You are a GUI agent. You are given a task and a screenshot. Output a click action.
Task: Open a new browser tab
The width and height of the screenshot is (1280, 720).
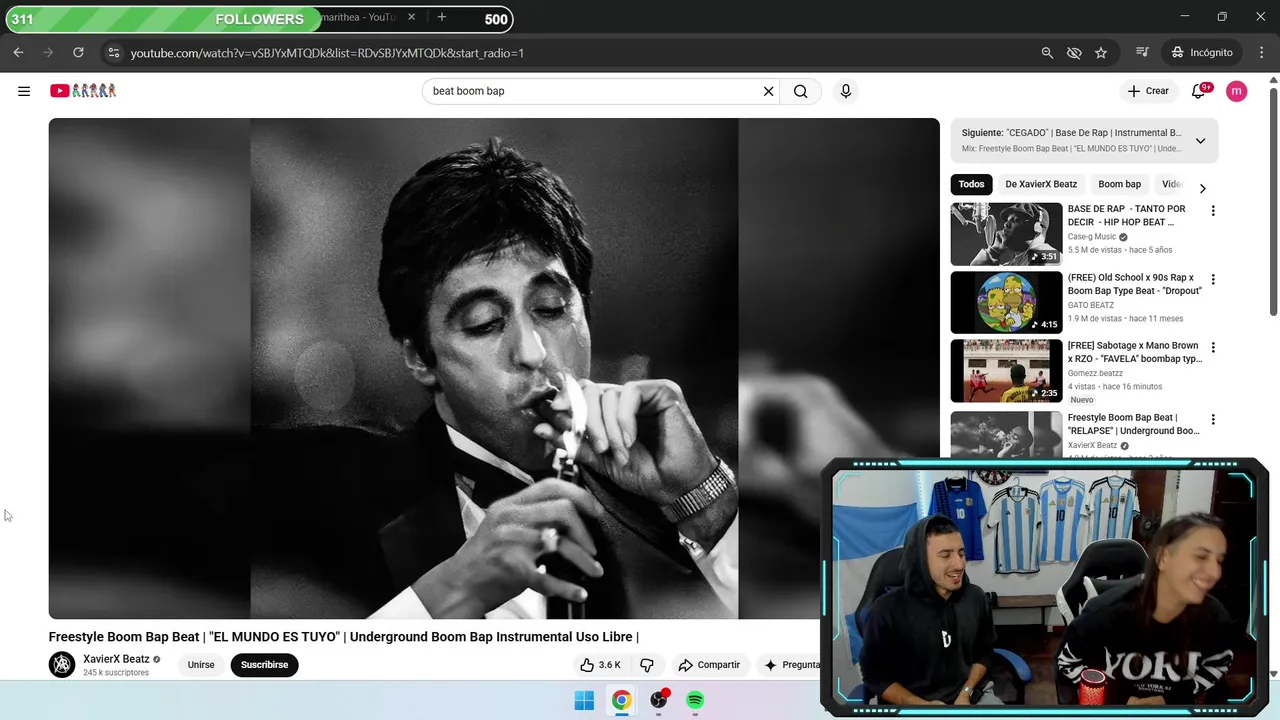441,17
